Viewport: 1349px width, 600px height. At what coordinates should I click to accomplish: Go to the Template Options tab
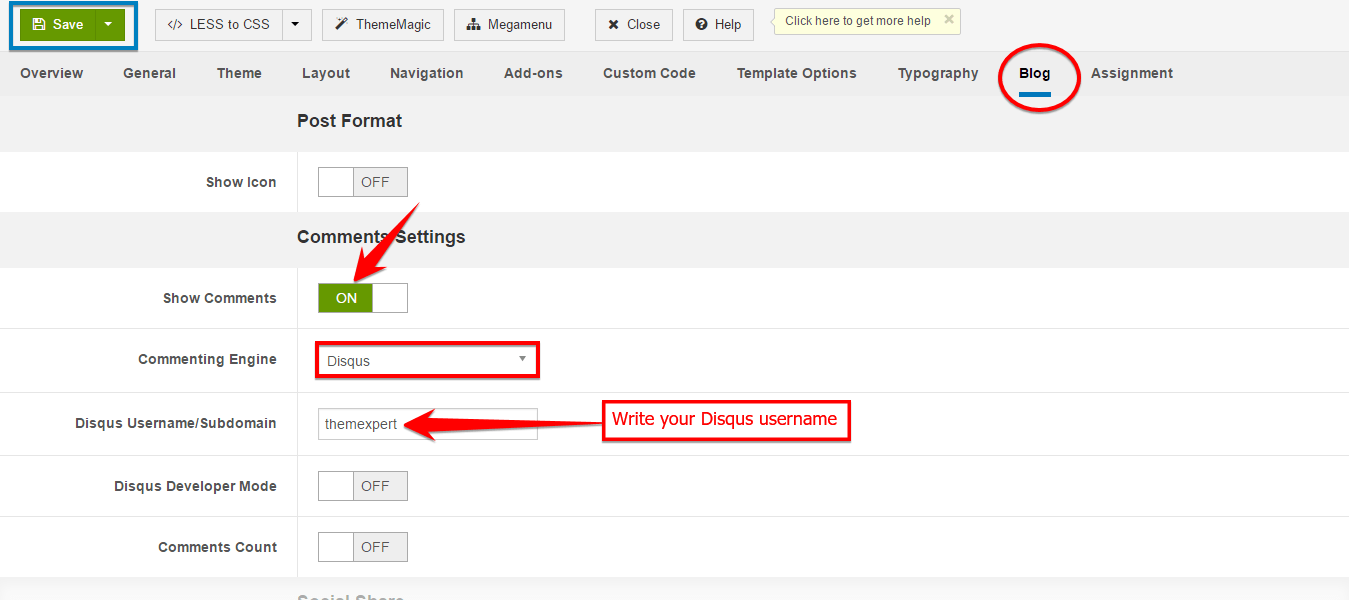[796, 73]
